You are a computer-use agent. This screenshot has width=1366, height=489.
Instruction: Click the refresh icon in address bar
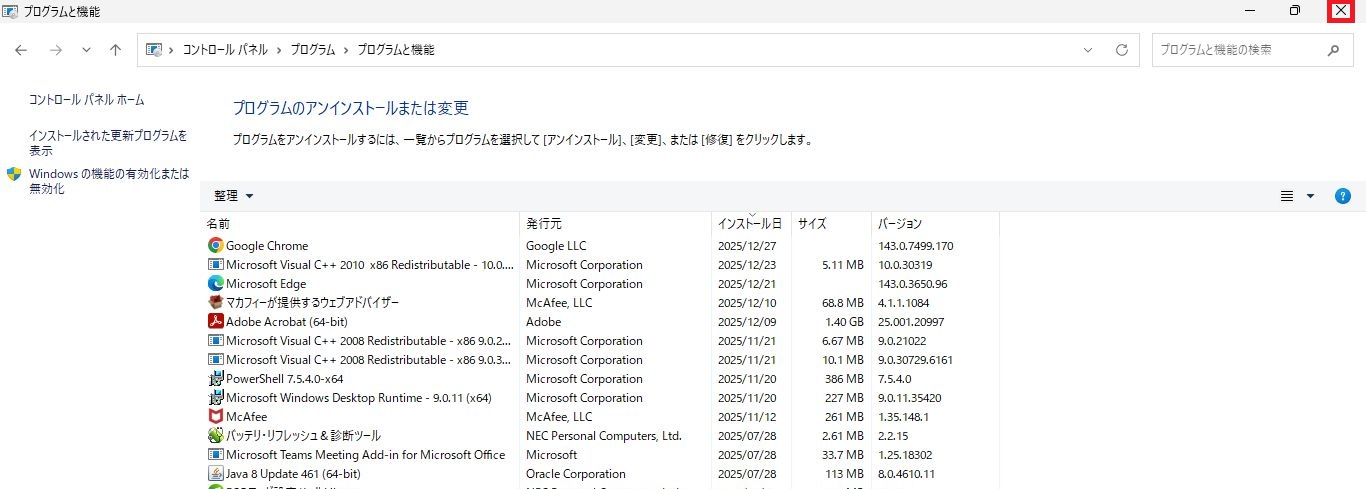[1121, 50]
